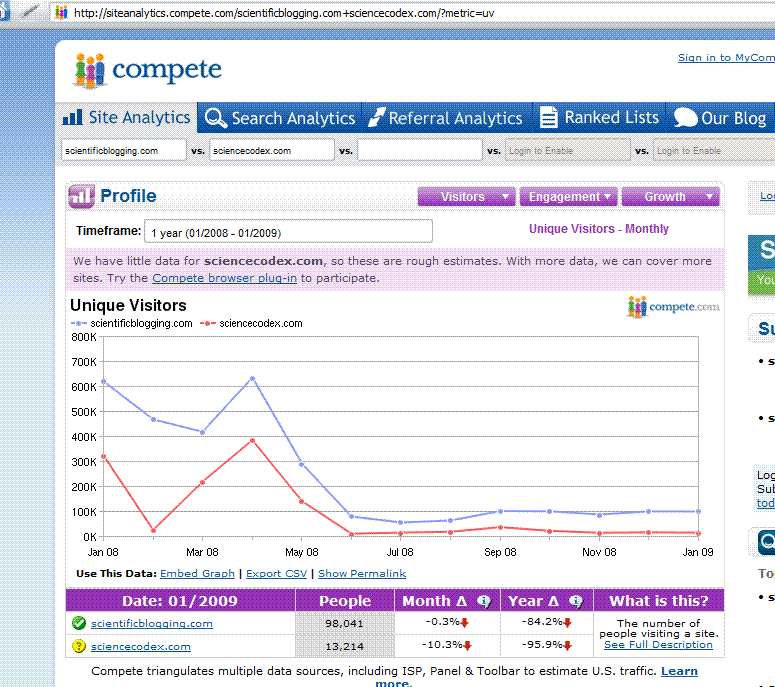Image resolution: width=775 pixels, height=687 pixels.
Task: Open the Growth dropdown
Action: click(670, 197)
